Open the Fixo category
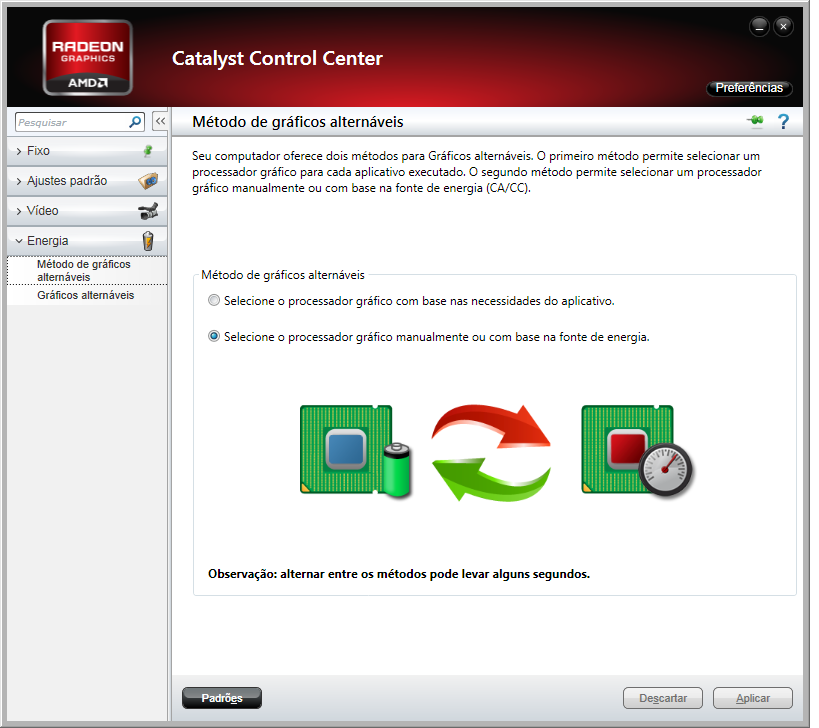The image size is (819, 728). click(87, 151)
